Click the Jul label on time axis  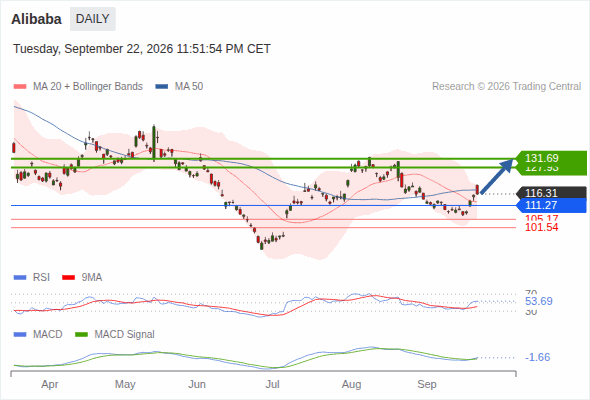click(x=272, y=384)
